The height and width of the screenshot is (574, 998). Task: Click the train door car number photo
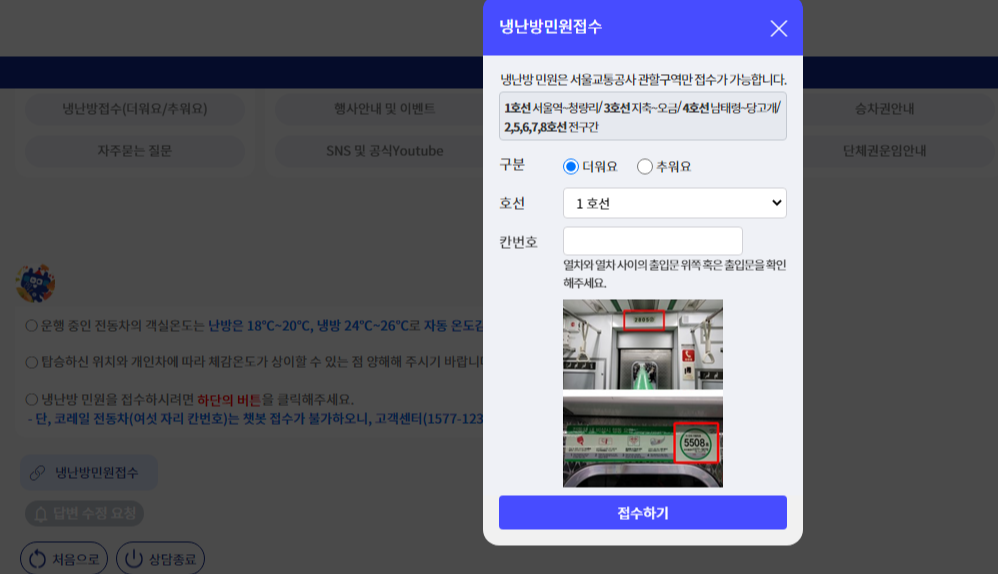coord(643,344)
